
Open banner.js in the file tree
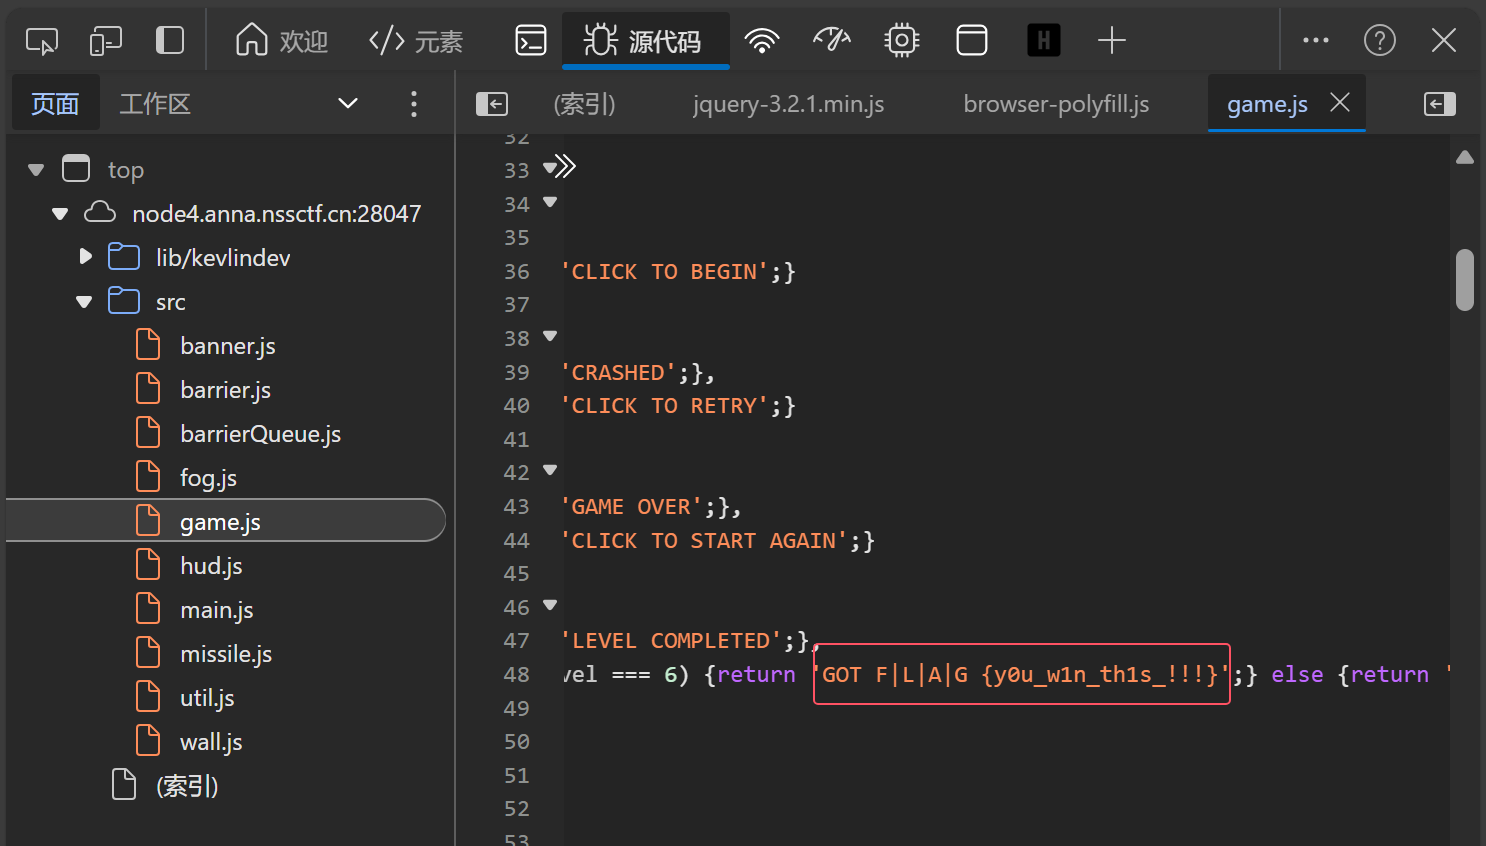click(227, 346)
